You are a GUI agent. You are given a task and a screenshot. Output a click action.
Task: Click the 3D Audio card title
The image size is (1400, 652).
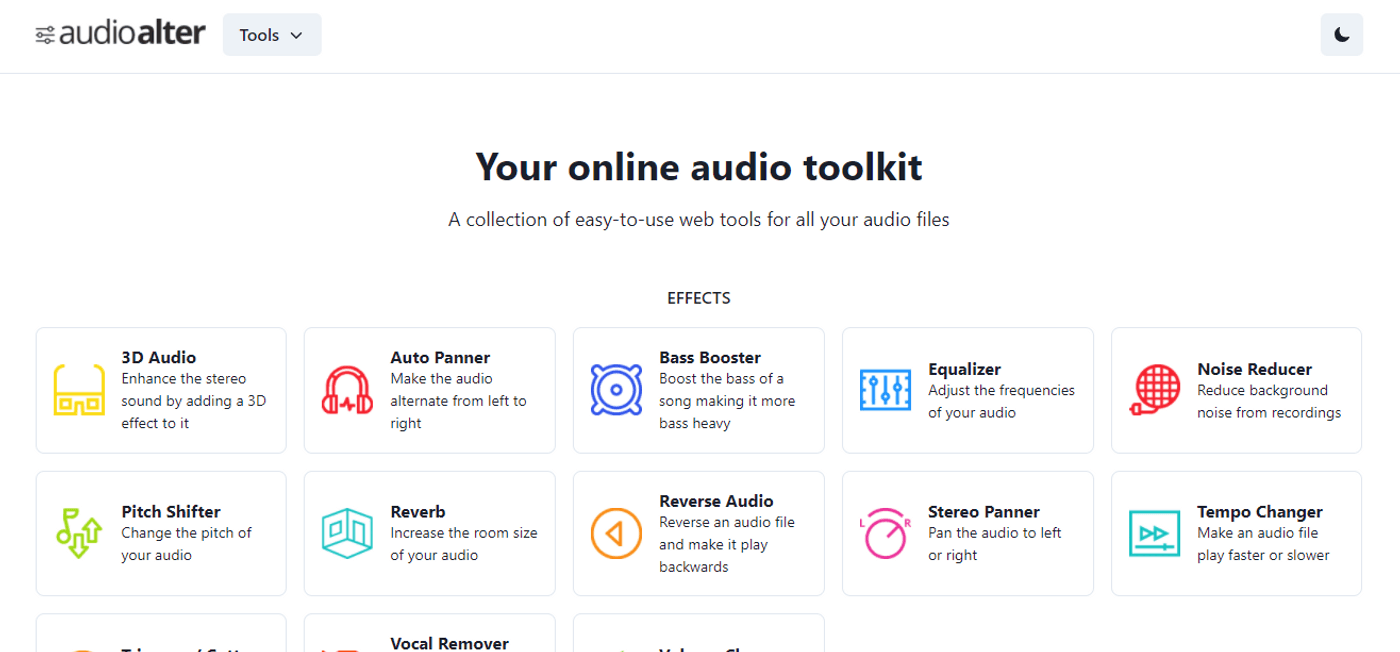click(x=158, y=357)
